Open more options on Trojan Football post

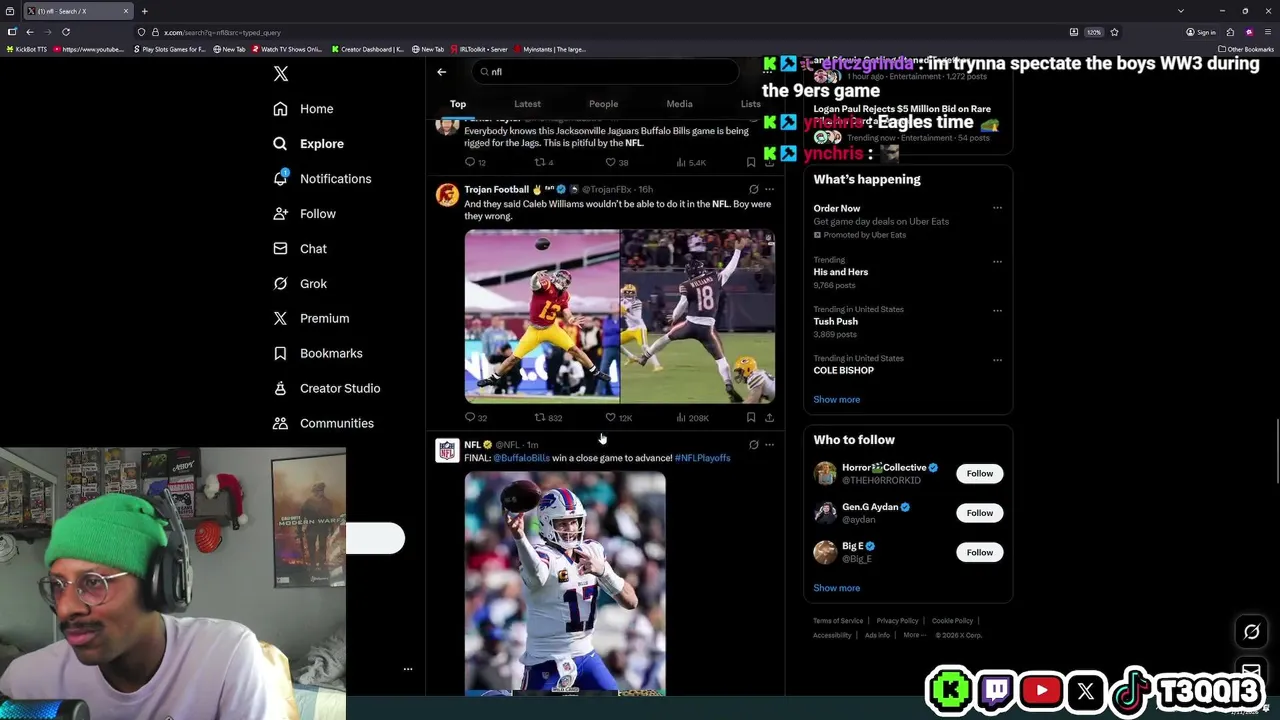(769, 189)
